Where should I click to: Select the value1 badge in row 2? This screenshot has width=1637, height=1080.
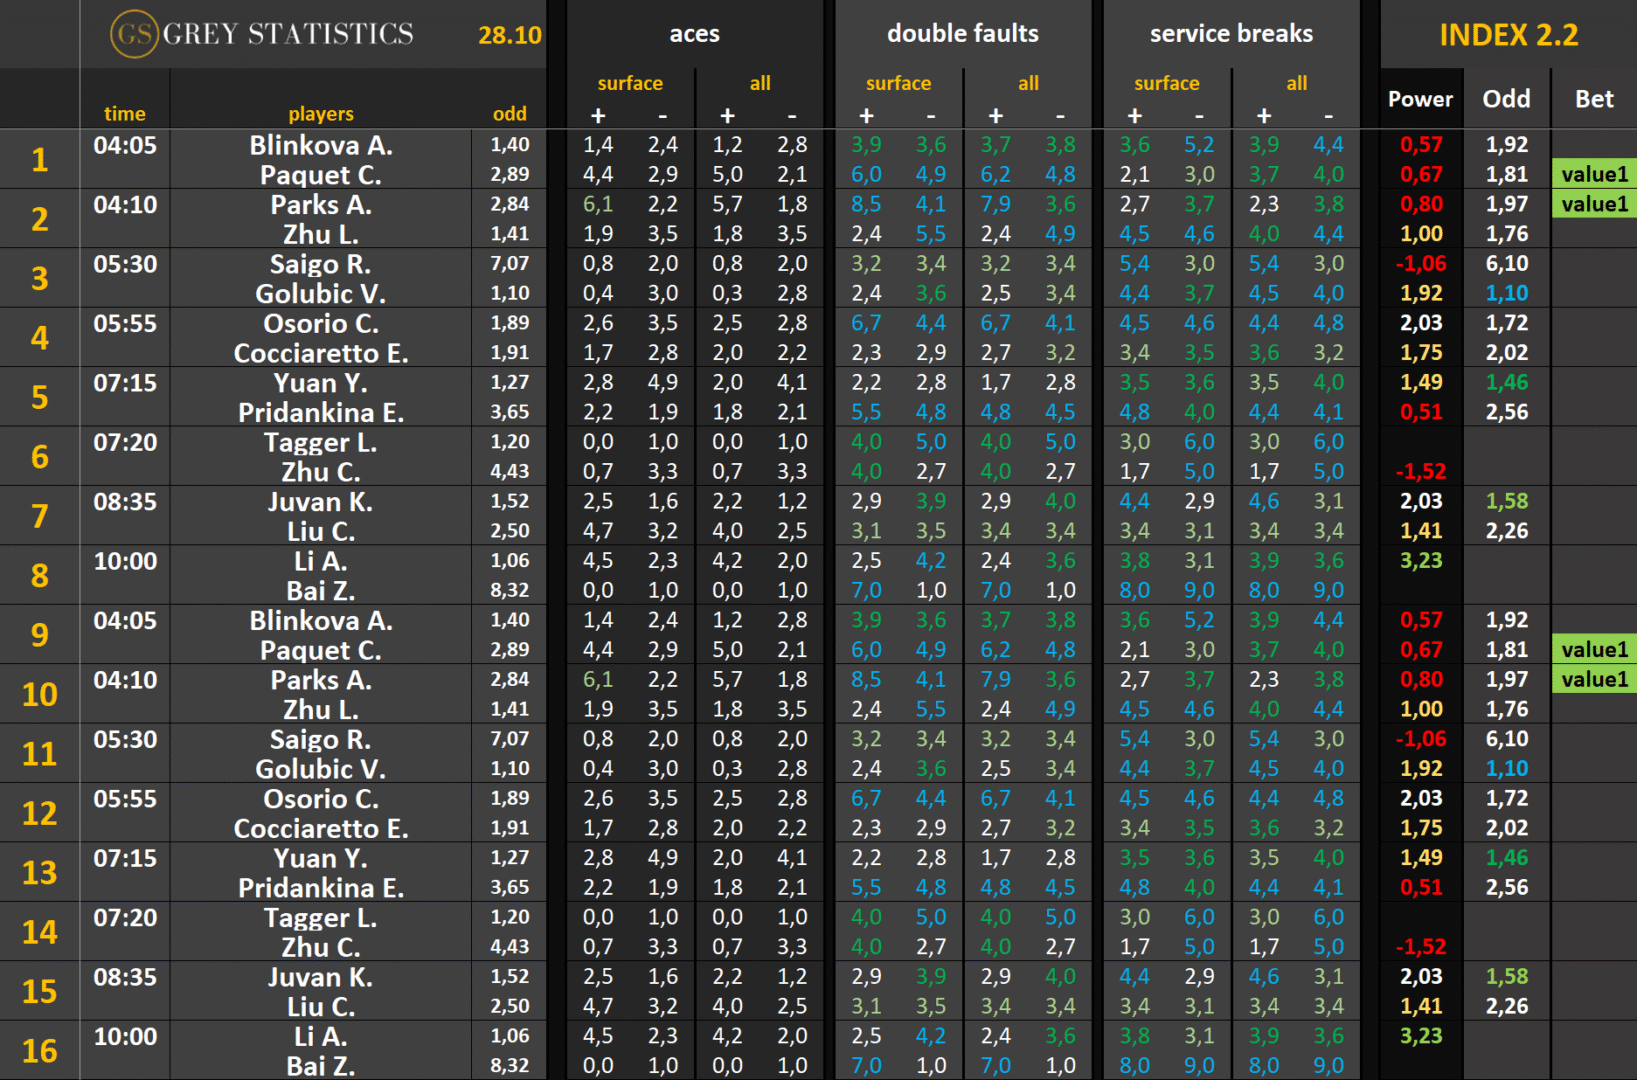pos(1594,204)
